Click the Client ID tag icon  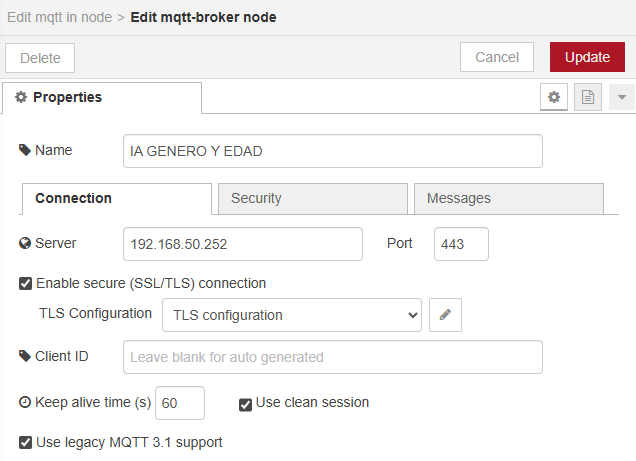25,356
